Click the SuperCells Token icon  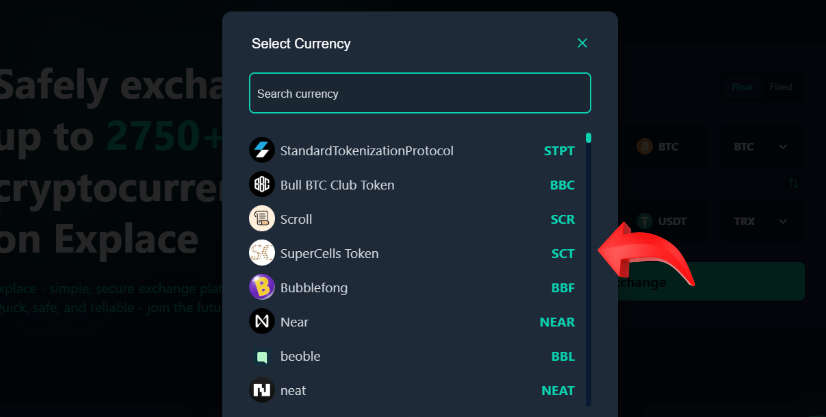pos(262,253)
